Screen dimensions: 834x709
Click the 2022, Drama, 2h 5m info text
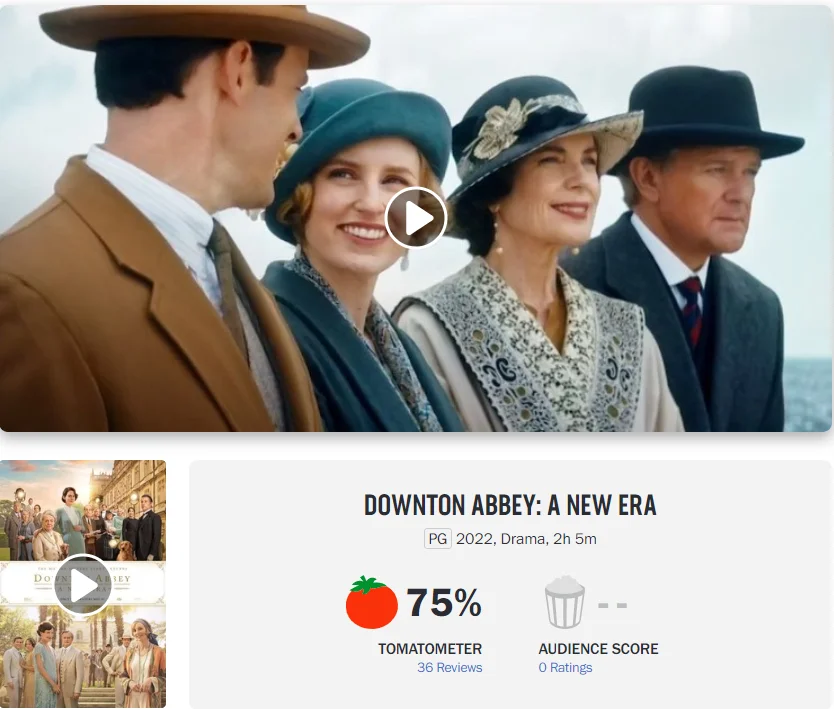coord(526,539)
